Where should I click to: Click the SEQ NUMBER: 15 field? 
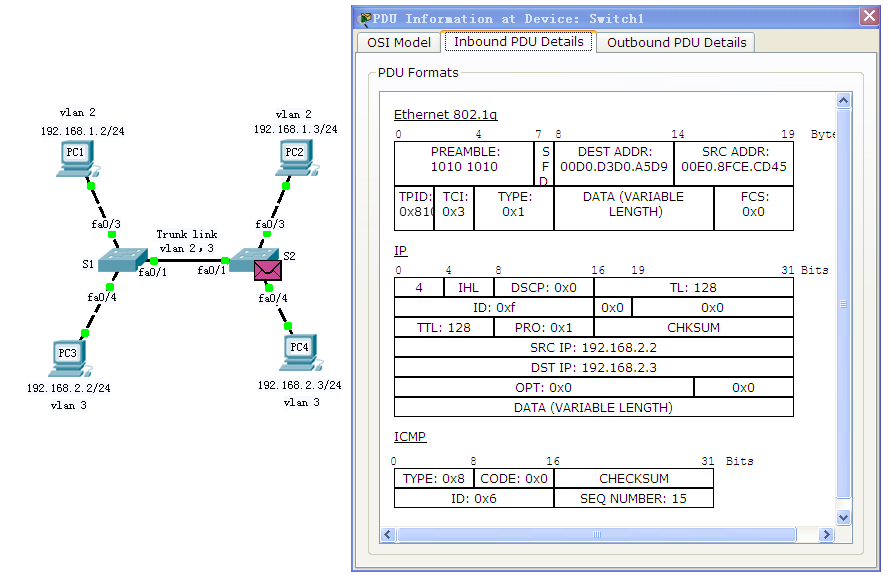click(x=634, y=498)
